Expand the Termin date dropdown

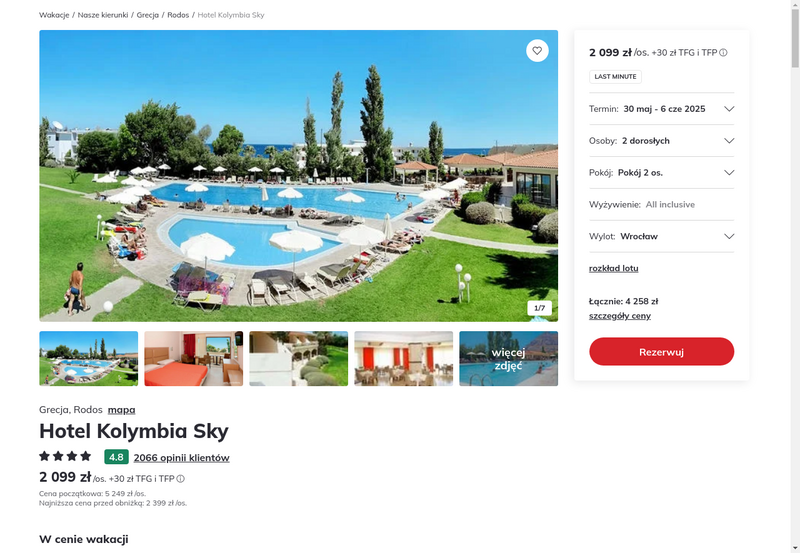(x=661, y=109)
